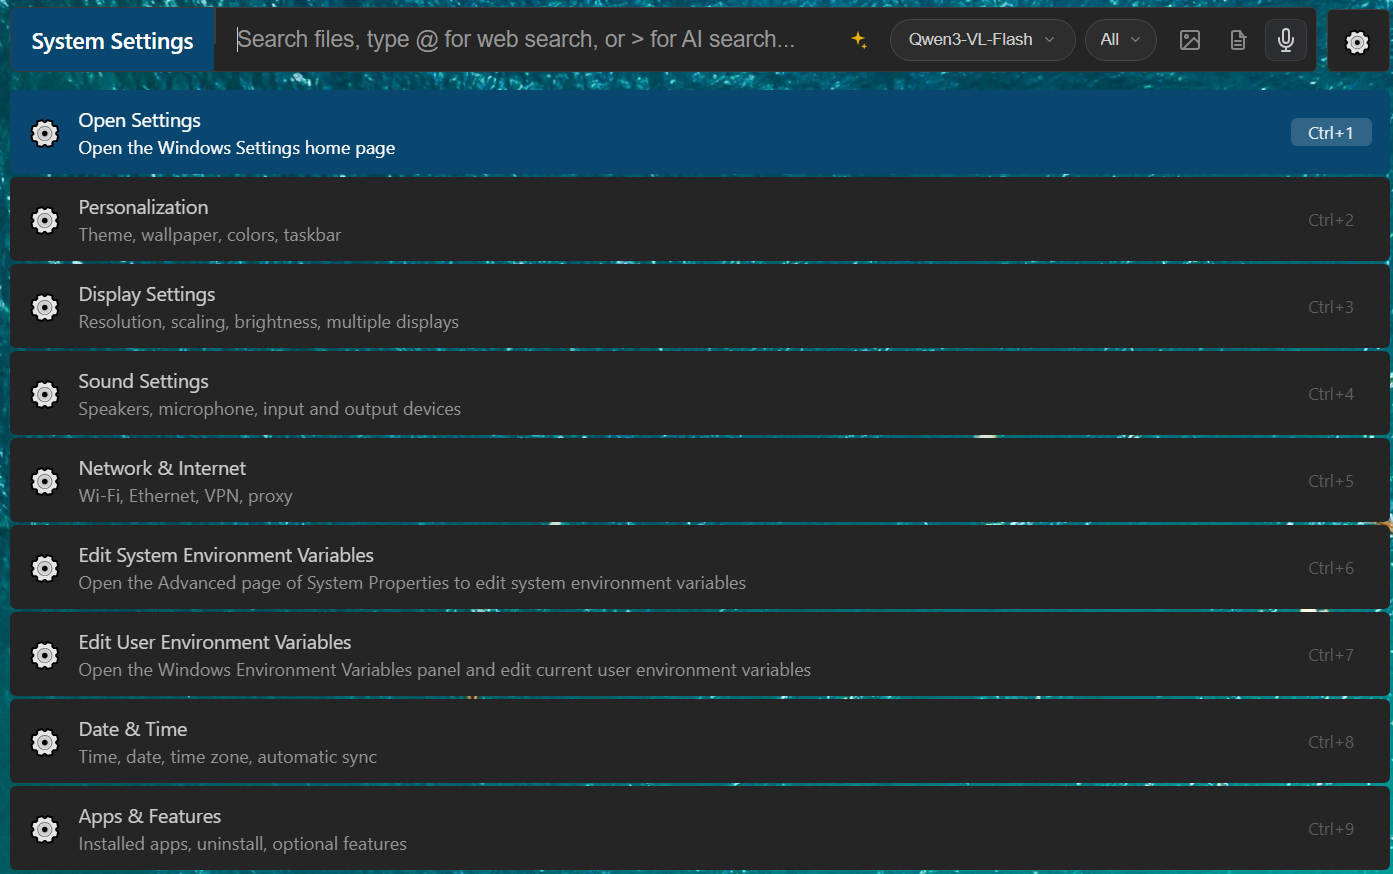Choose Edit User Environment Variables
Viewport: 1393px width, 874px height.
(x=700, y=655)
